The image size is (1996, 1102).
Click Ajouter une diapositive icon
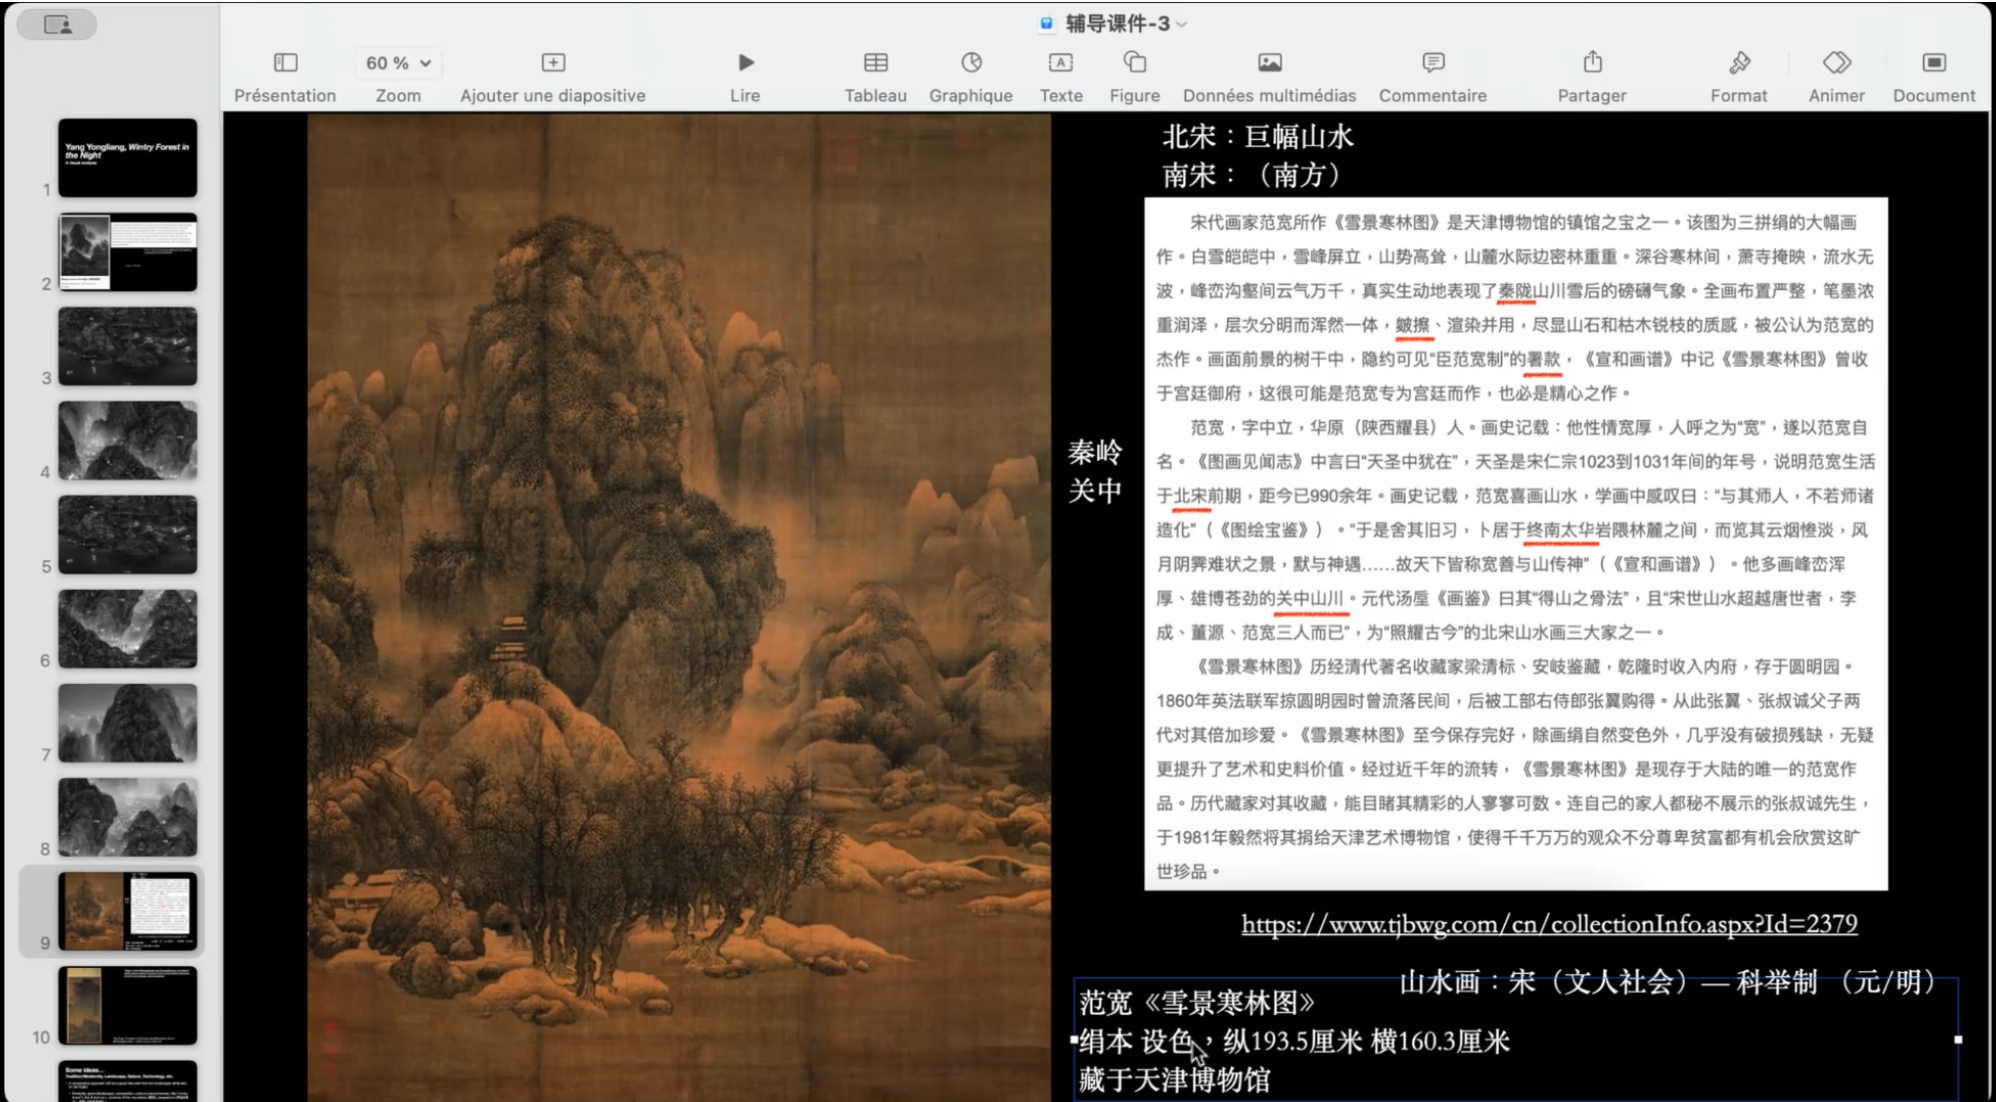(553, 63)
